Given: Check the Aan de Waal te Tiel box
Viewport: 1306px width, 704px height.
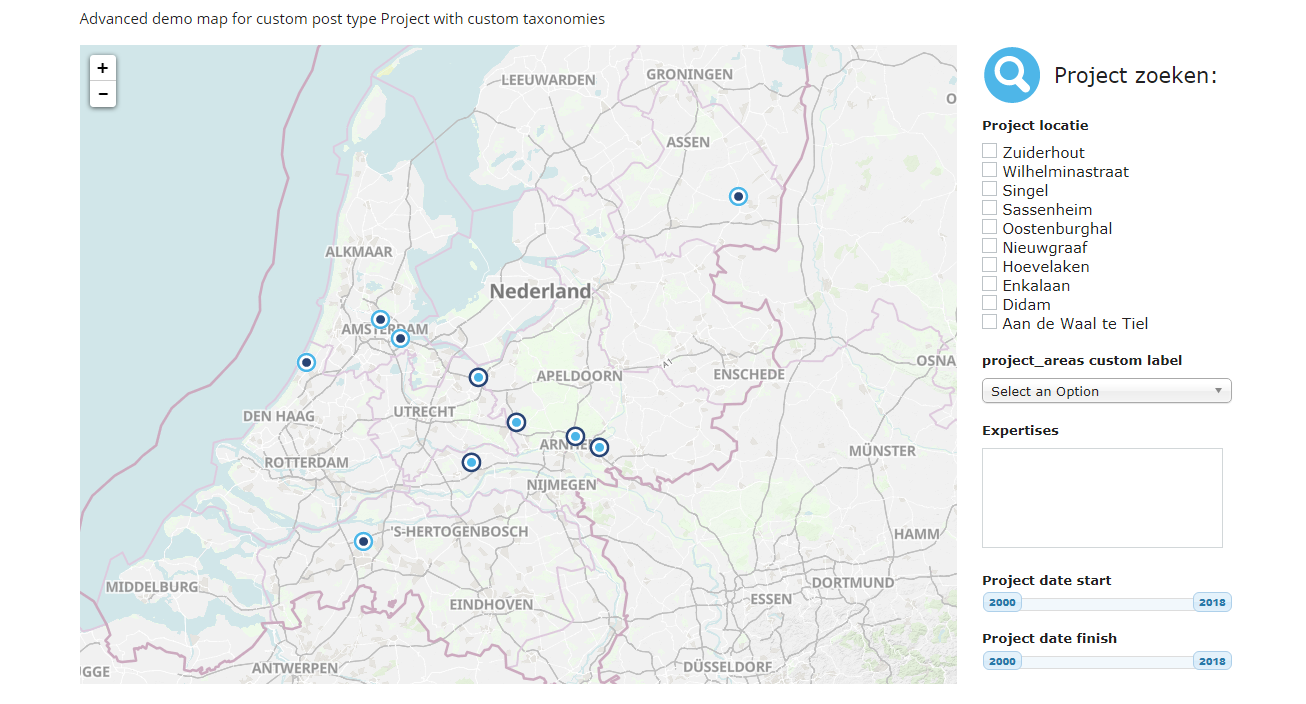Looking at the screenshot, I should 990,322.
